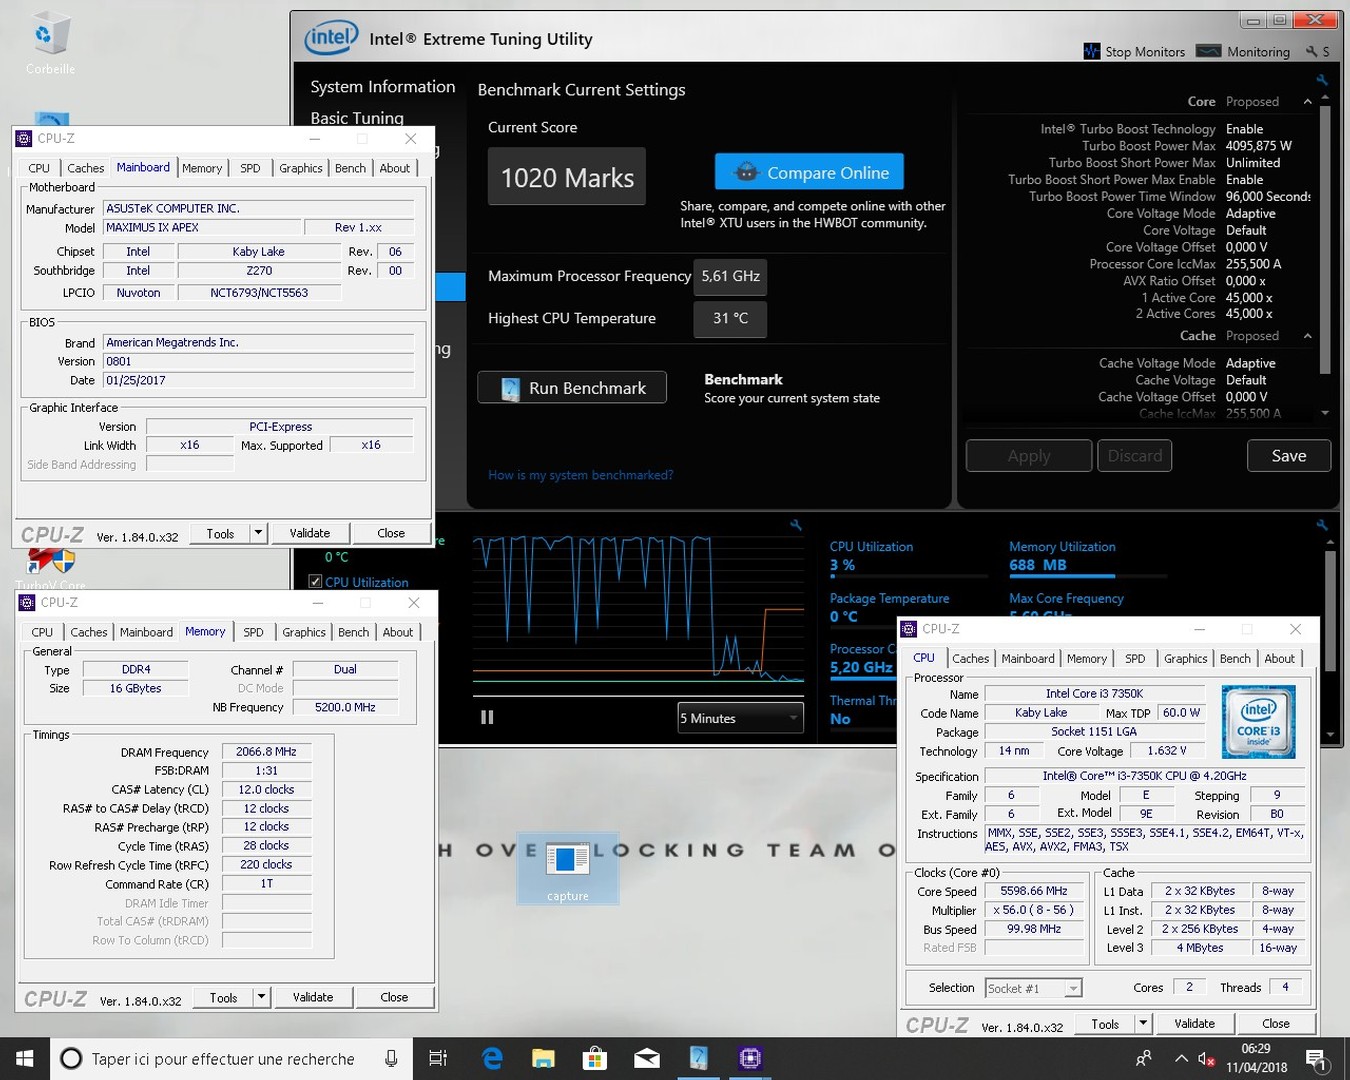Select System Information in XTU sidebar
The height and width of the screenshot is (1080, 1350).
[x=382, y=87]
